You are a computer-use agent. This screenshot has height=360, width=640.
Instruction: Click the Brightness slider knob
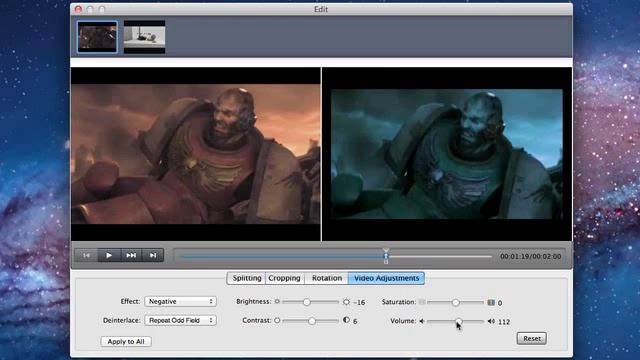[307, 302]
